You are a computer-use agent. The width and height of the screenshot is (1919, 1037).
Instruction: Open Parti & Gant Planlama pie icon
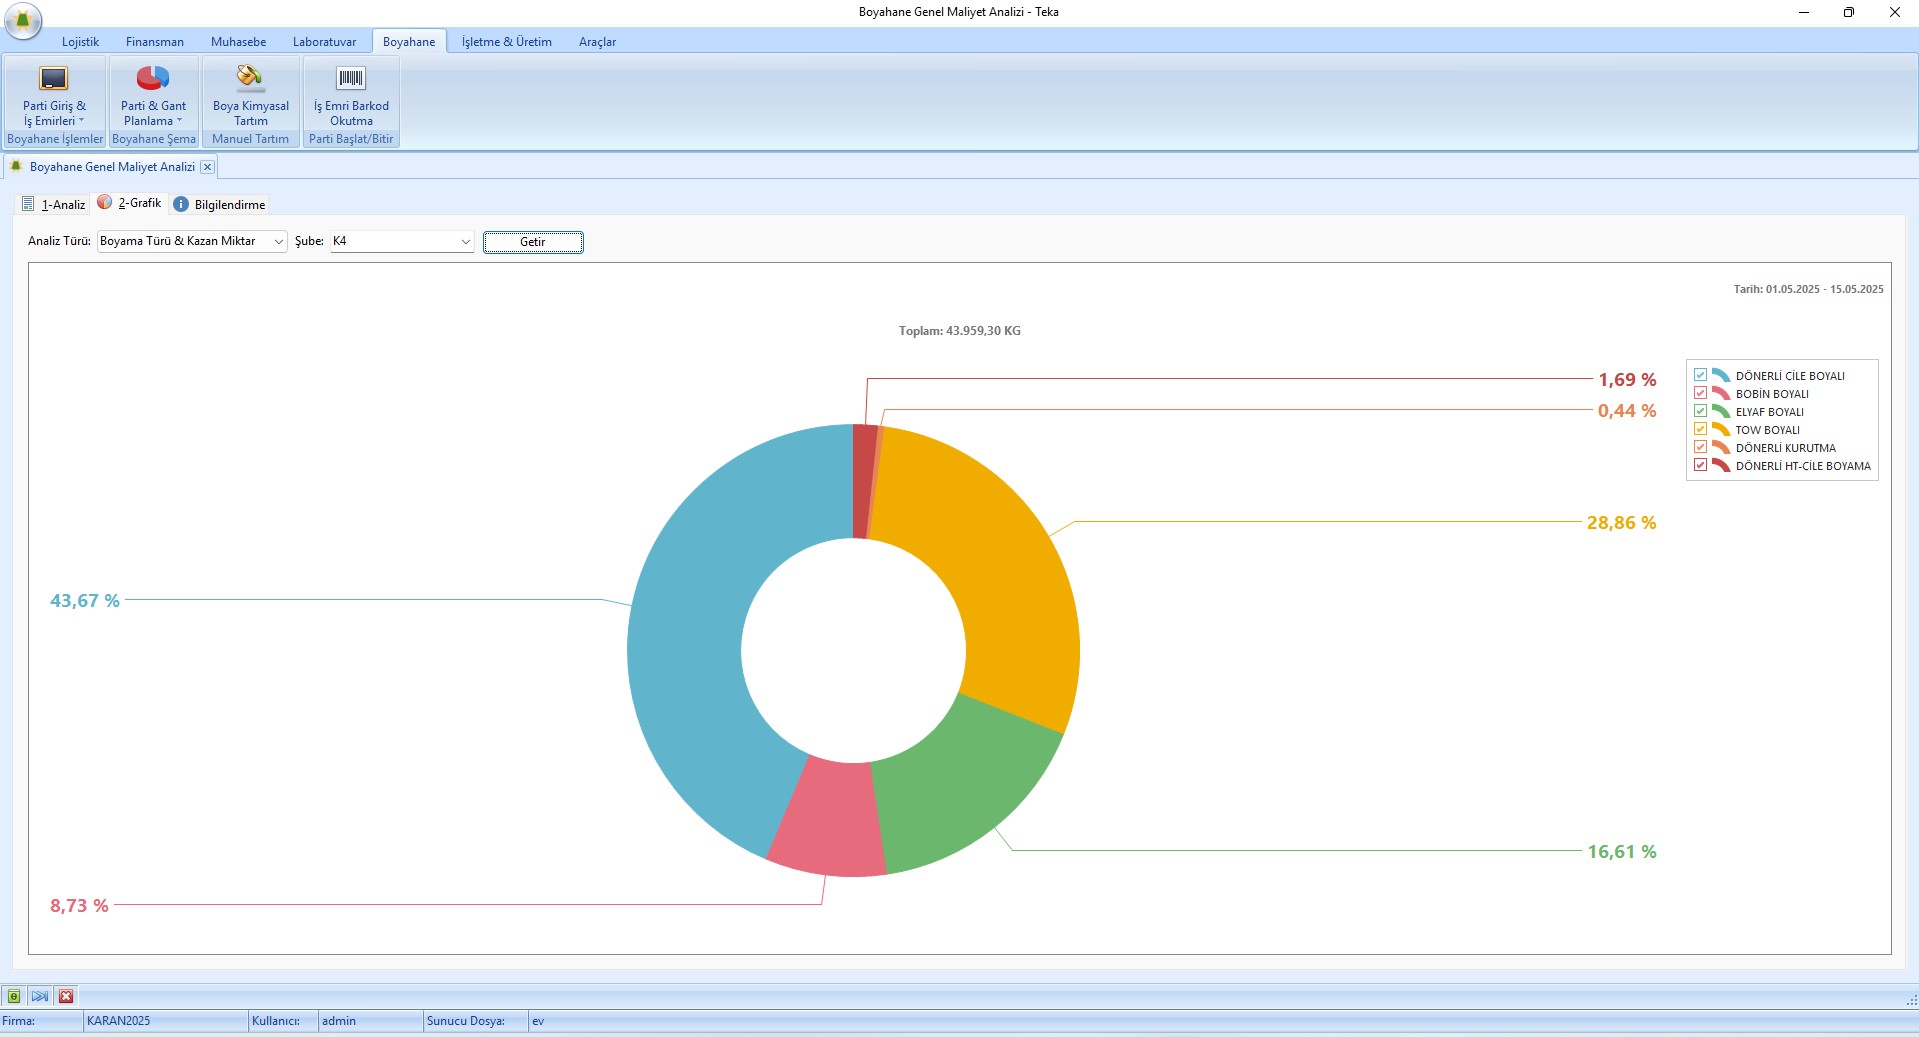[x=153, y=78]
